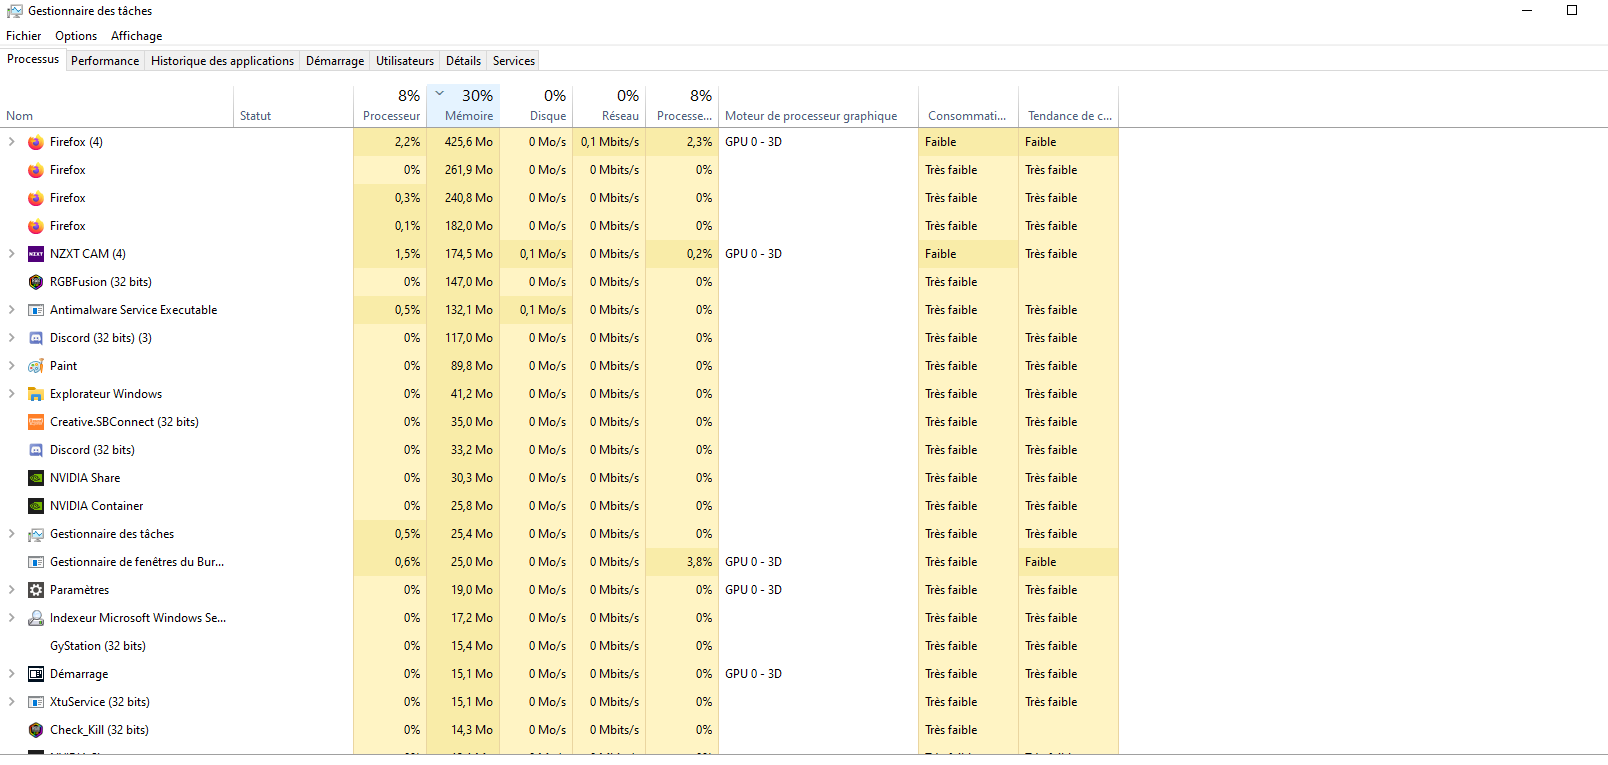
Task: Click the Paint process icon
Action: pos(36,366)
